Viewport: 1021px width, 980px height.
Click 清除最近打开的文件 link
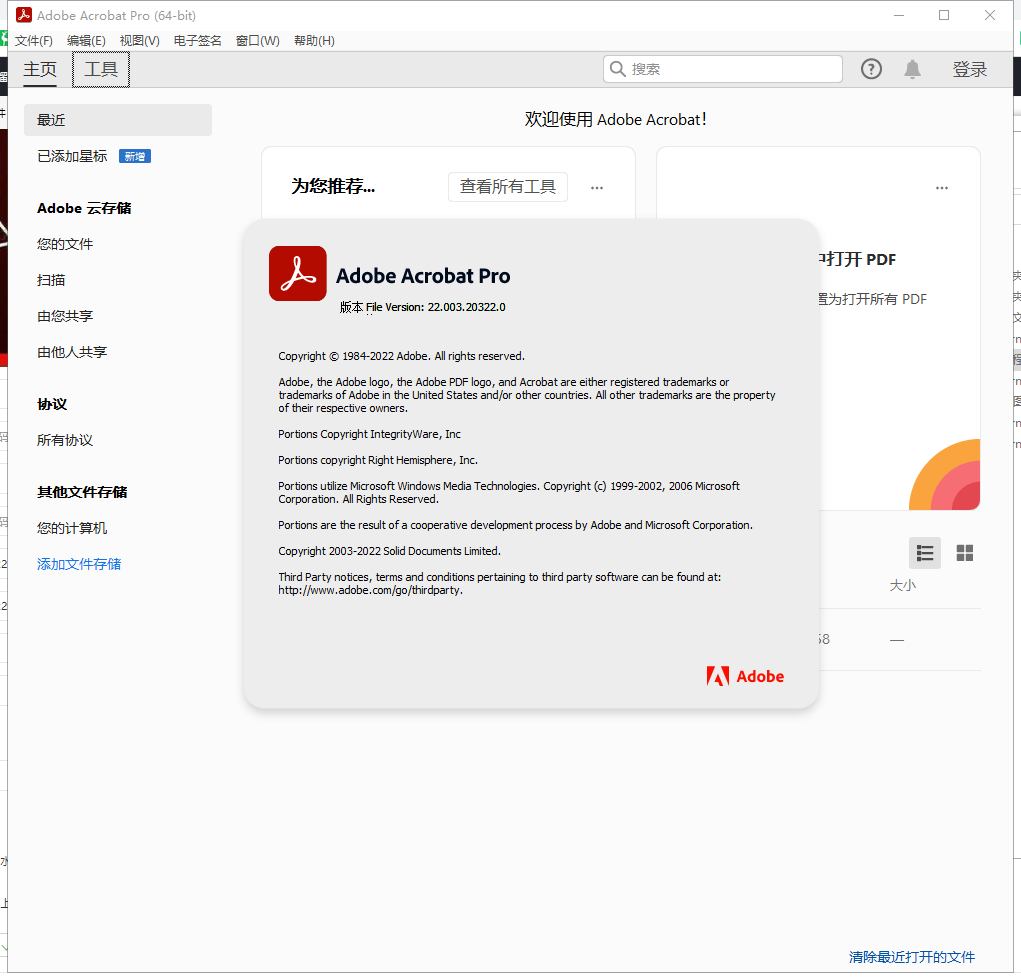pos(911,957)
